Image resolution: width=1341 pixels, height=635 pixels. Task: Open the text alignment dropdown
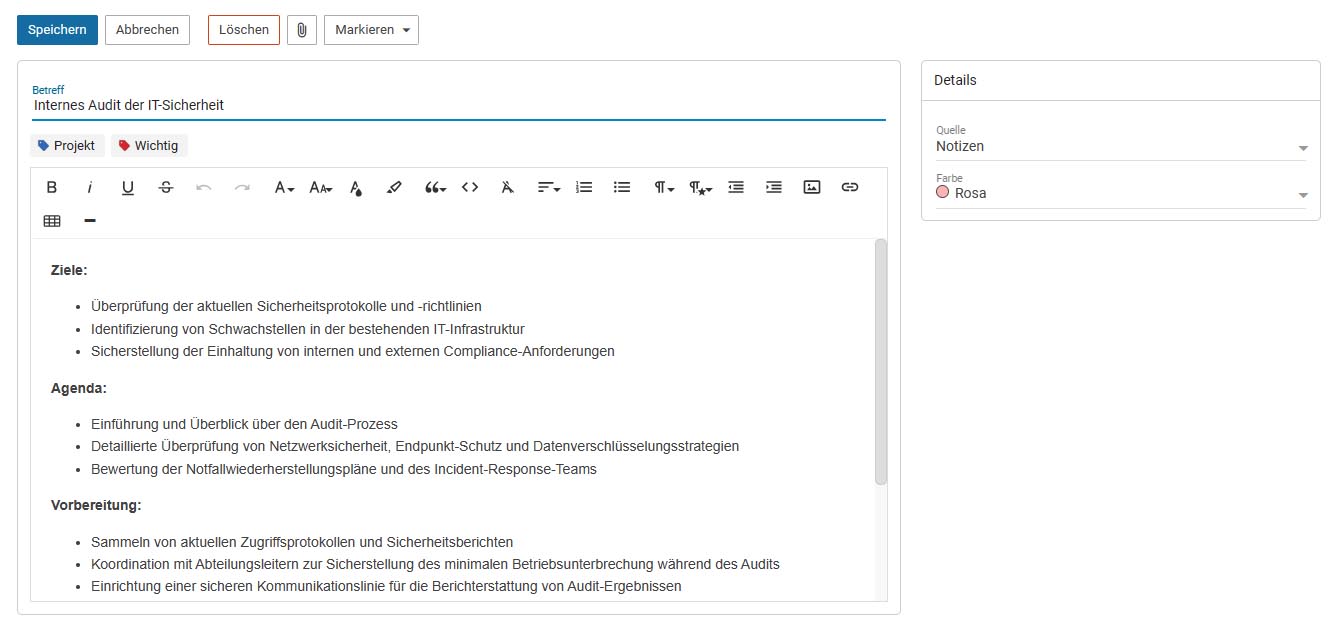click(x=548, y=187)
